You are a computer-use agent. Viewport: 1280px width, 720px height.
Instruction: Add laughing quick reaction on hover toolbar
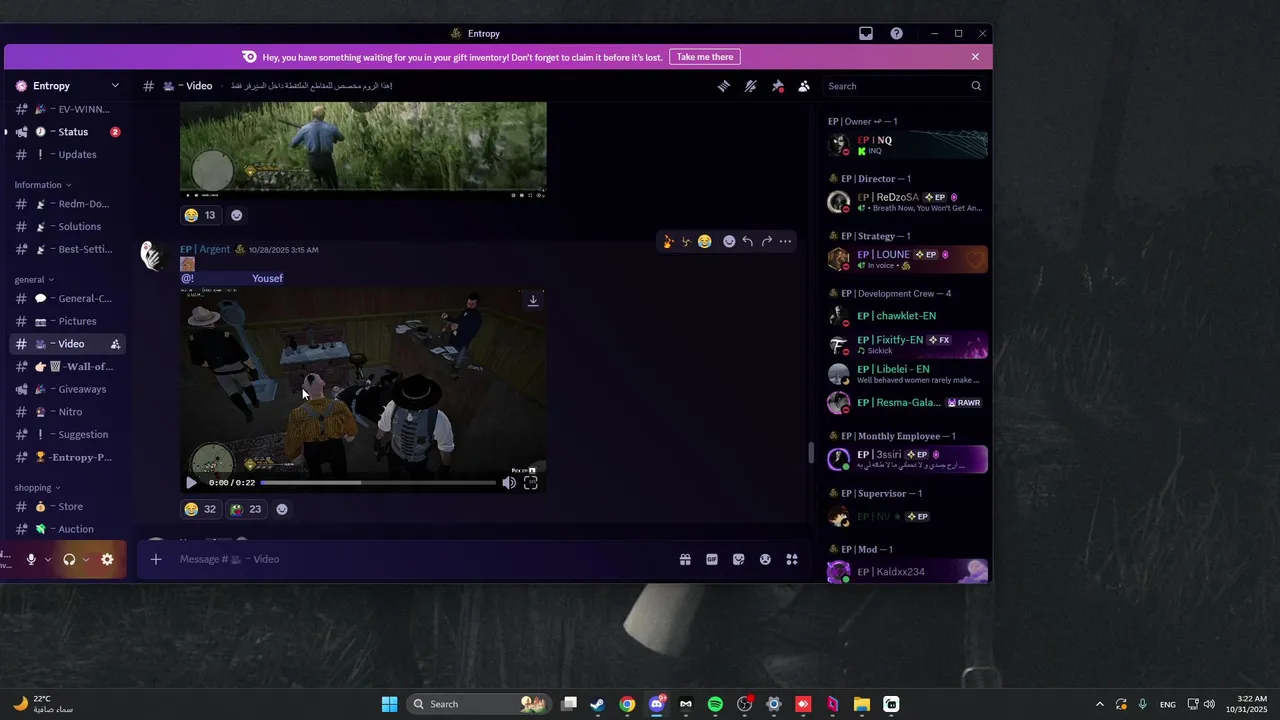coord(705,242)
